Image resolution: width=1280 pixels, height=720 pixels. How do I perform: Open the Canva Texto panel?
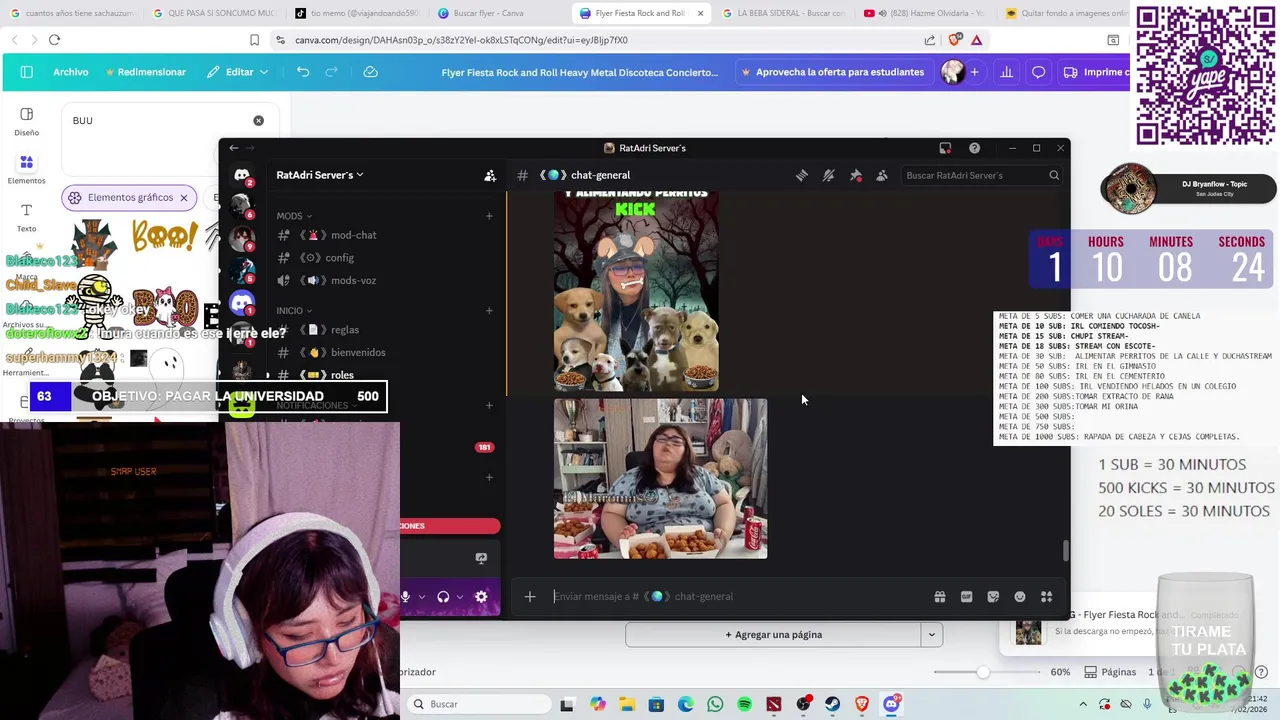point(26,217)
